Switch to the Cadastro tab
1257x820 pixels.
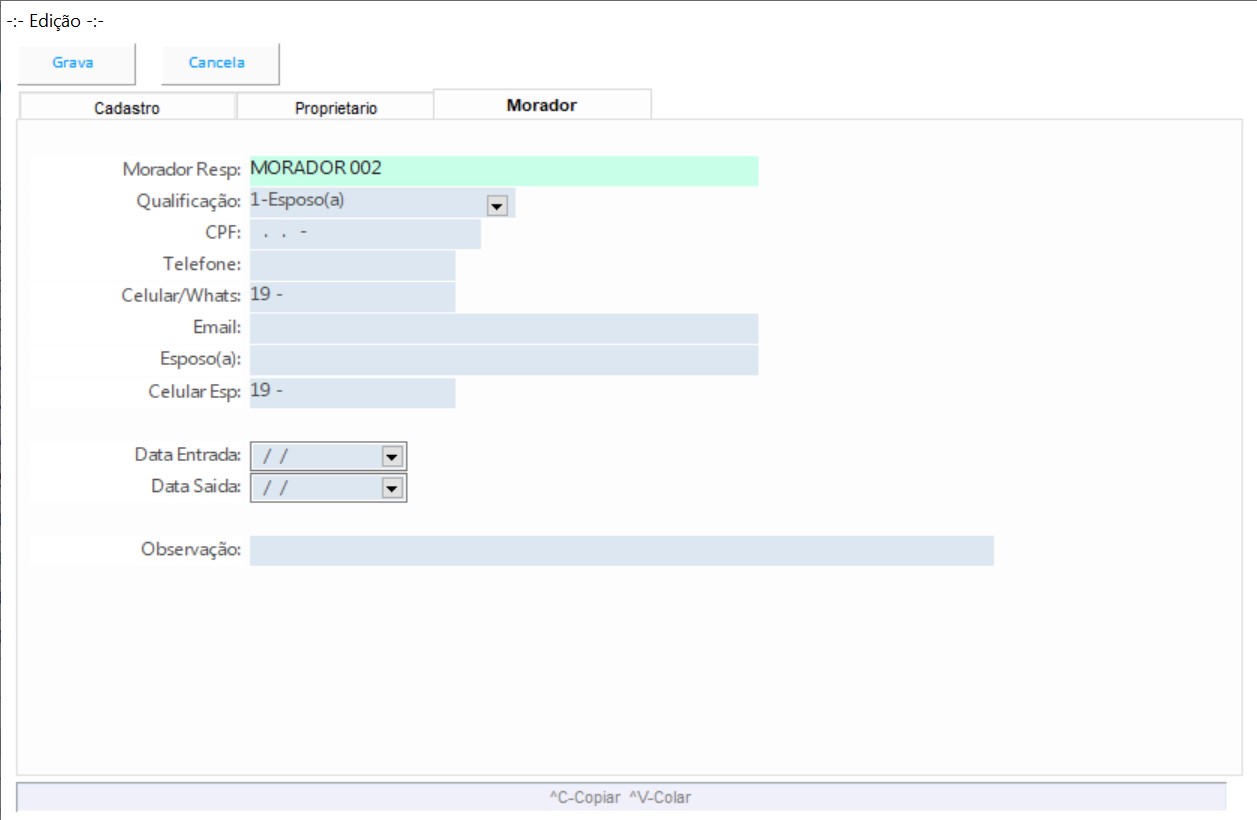[x=127, y=108]
